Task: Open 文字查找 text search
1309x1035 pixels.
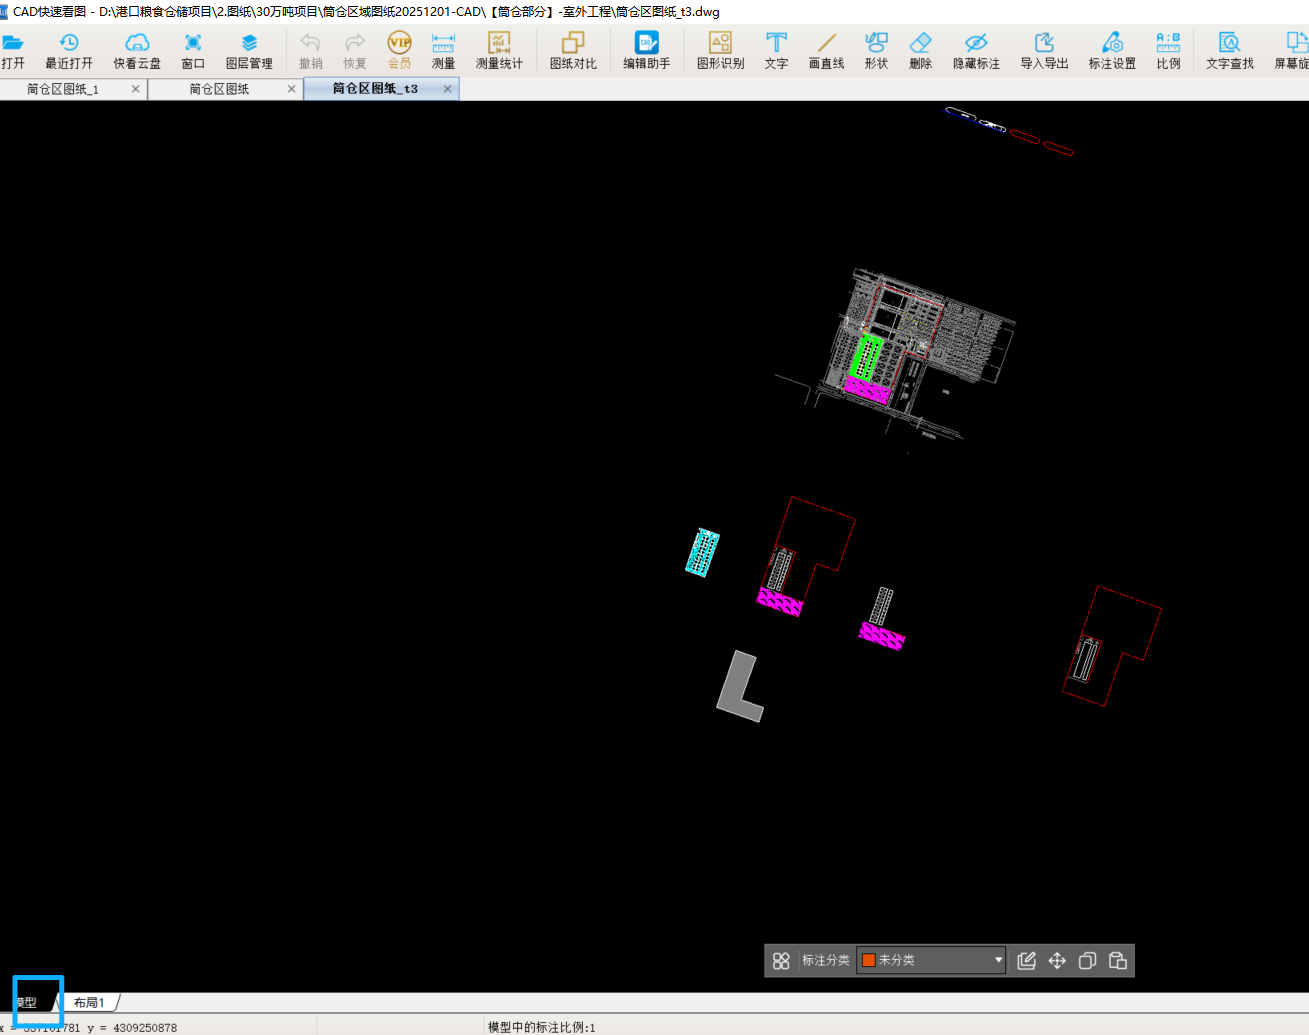Action: click(1229, 50)
